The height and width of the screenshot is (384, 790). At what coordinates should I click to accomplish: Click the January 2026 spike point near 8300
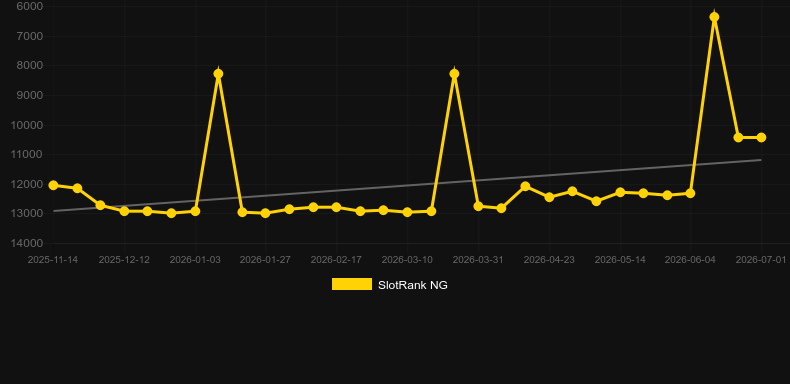pyautogui.click(x=218, y=74)
